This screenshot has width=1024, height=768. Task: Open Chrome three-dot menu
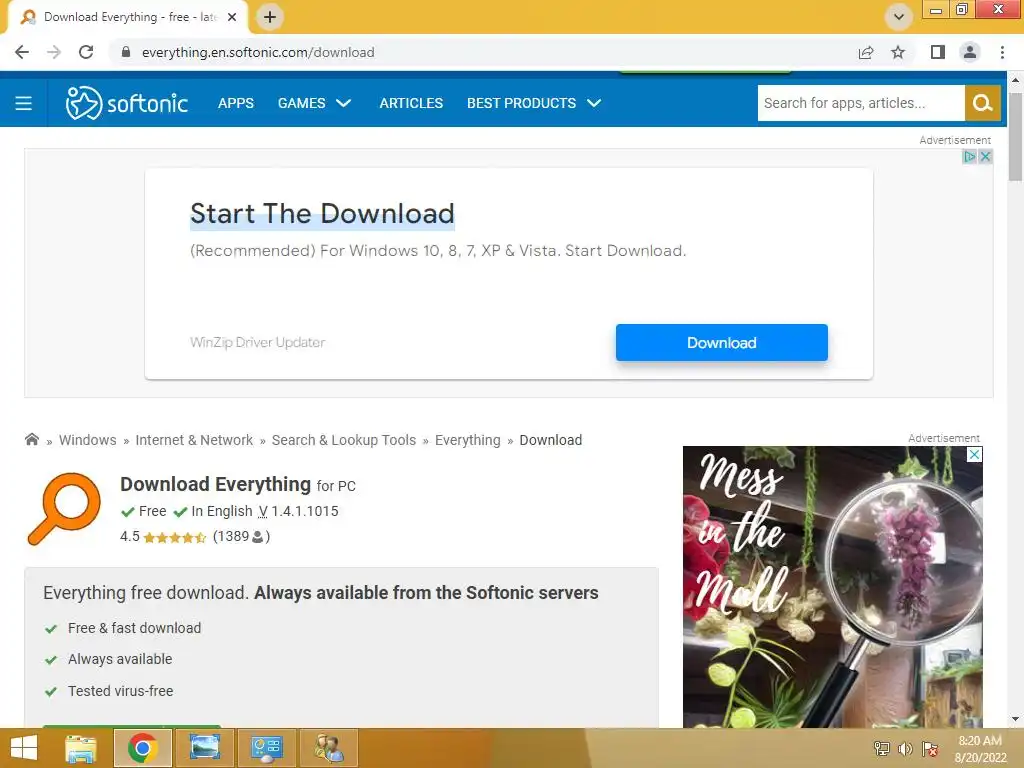[1002, 52]
